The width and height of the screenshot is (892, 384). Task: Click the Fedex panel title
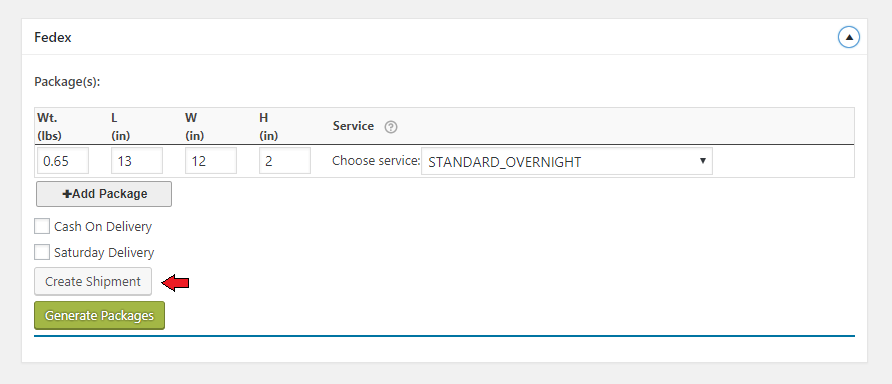[53, 38]
